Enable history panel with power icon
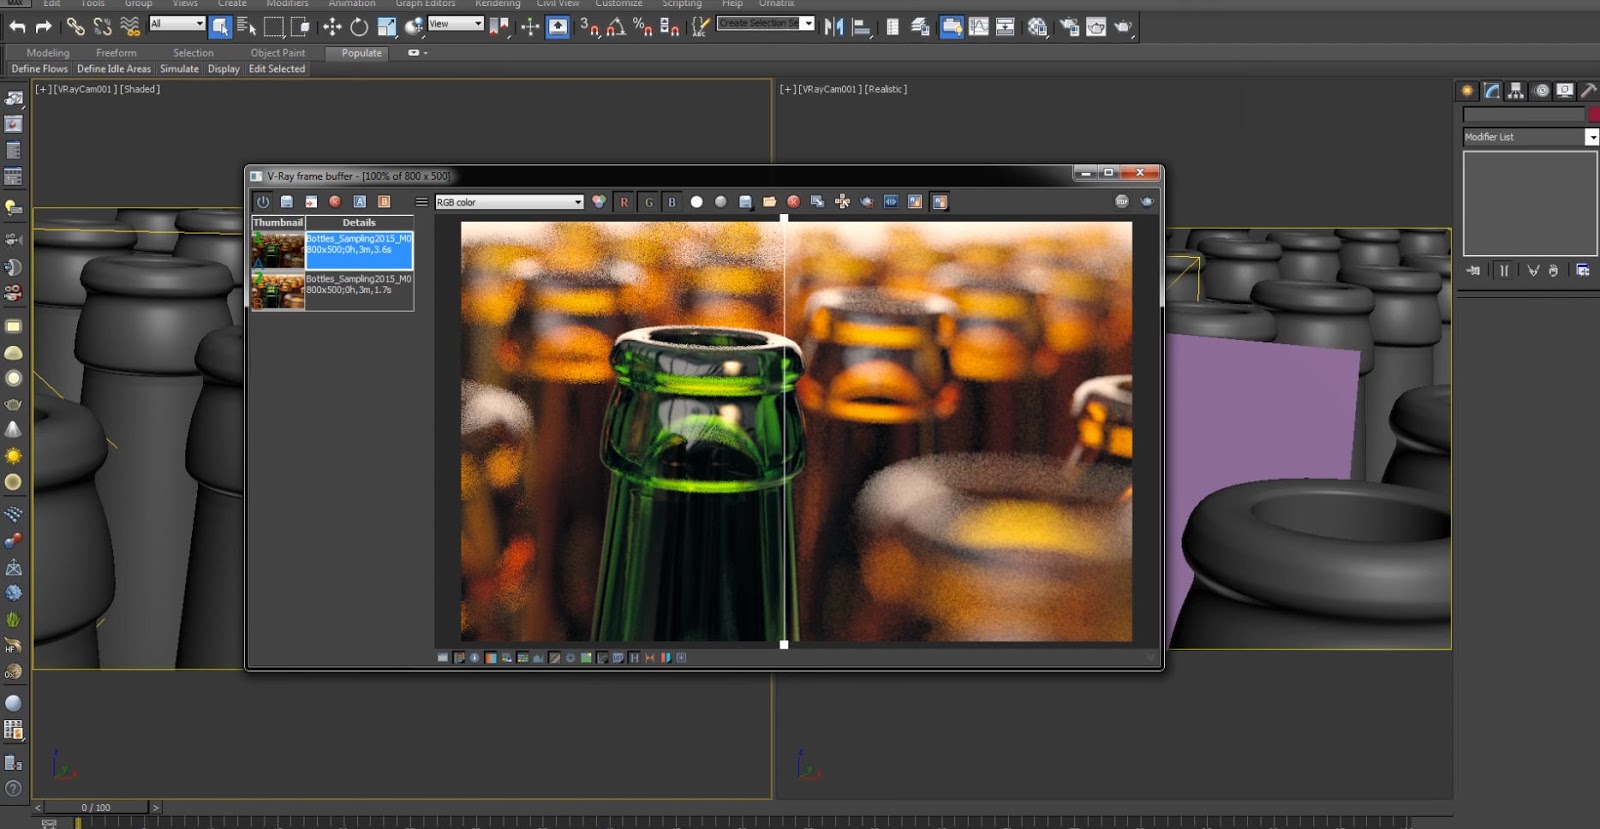Viewport: 1600px width, 829px height. 263,202
